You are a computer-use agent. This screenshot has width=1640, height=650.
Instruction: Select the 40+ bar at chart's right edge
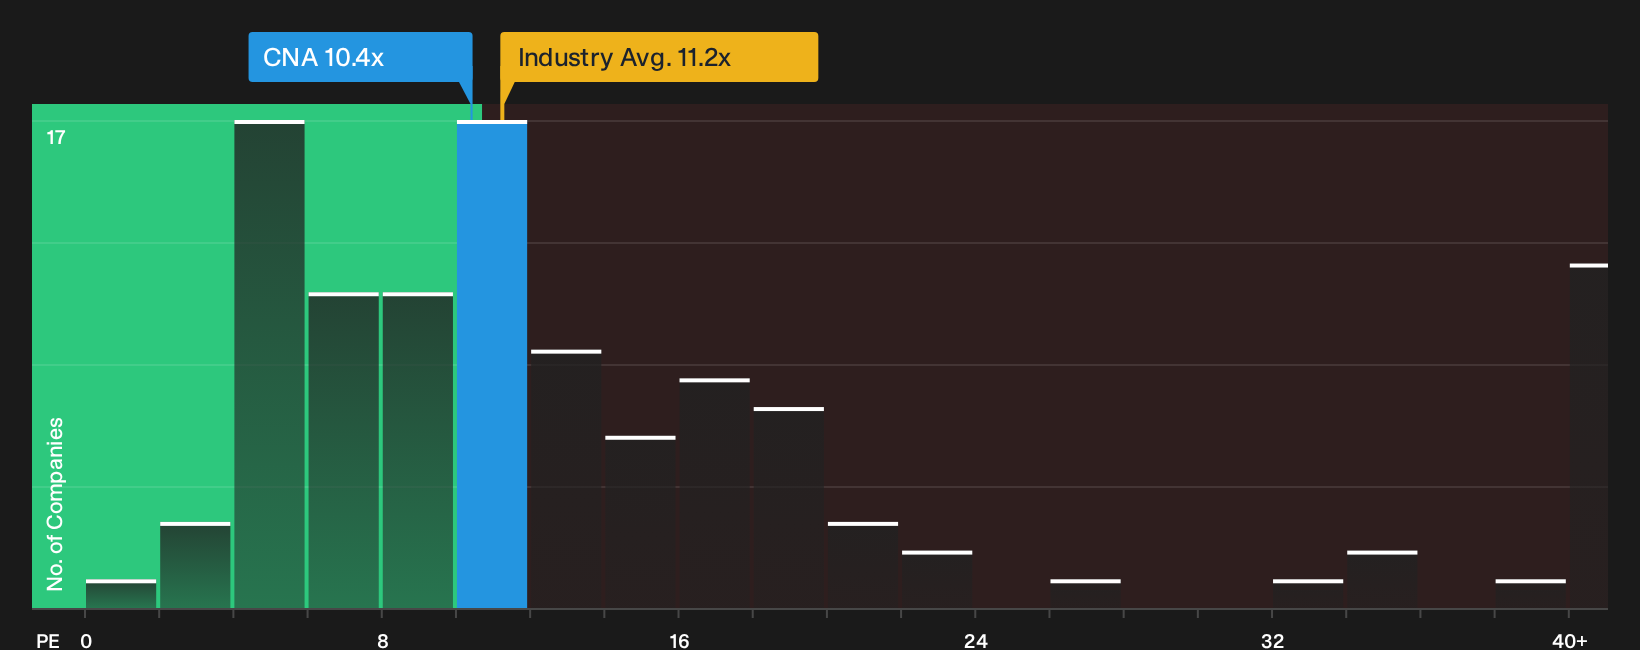pos(1589,436)
